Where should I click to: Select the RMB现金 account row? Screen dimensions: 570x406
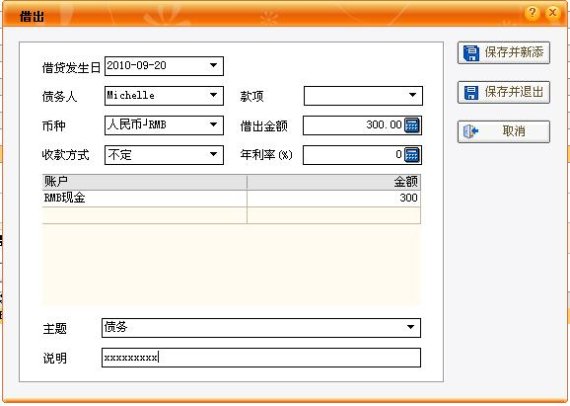pyautogui.click(x=231, y=198)
